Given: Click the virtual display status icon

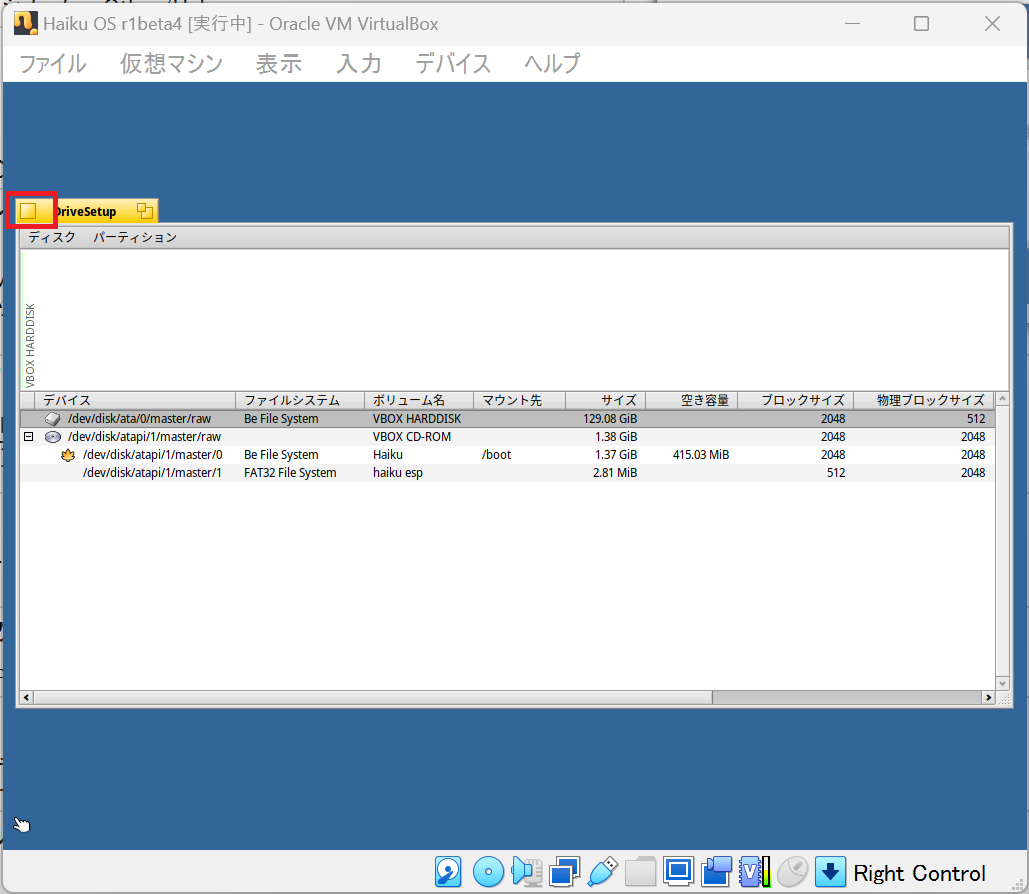Looking at the screenshot, I should coord(678,872).
